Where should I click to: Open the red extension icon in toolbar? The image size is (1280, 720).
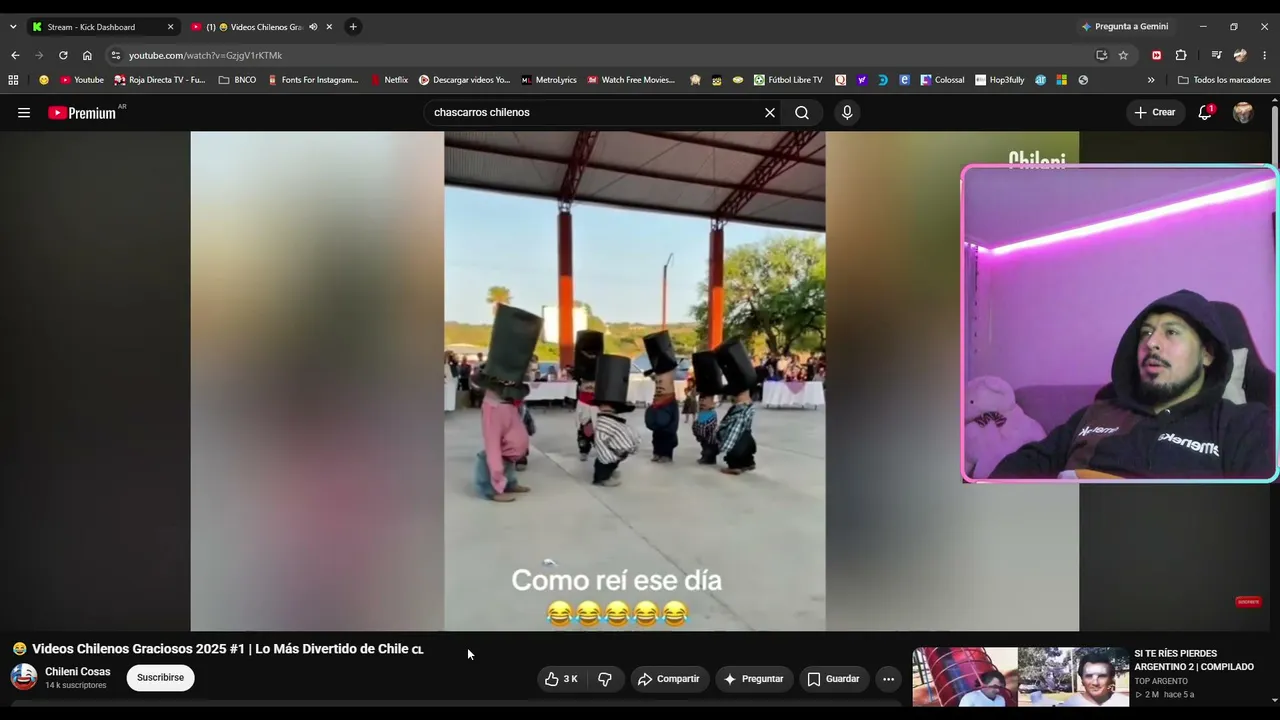(1157, 55)
